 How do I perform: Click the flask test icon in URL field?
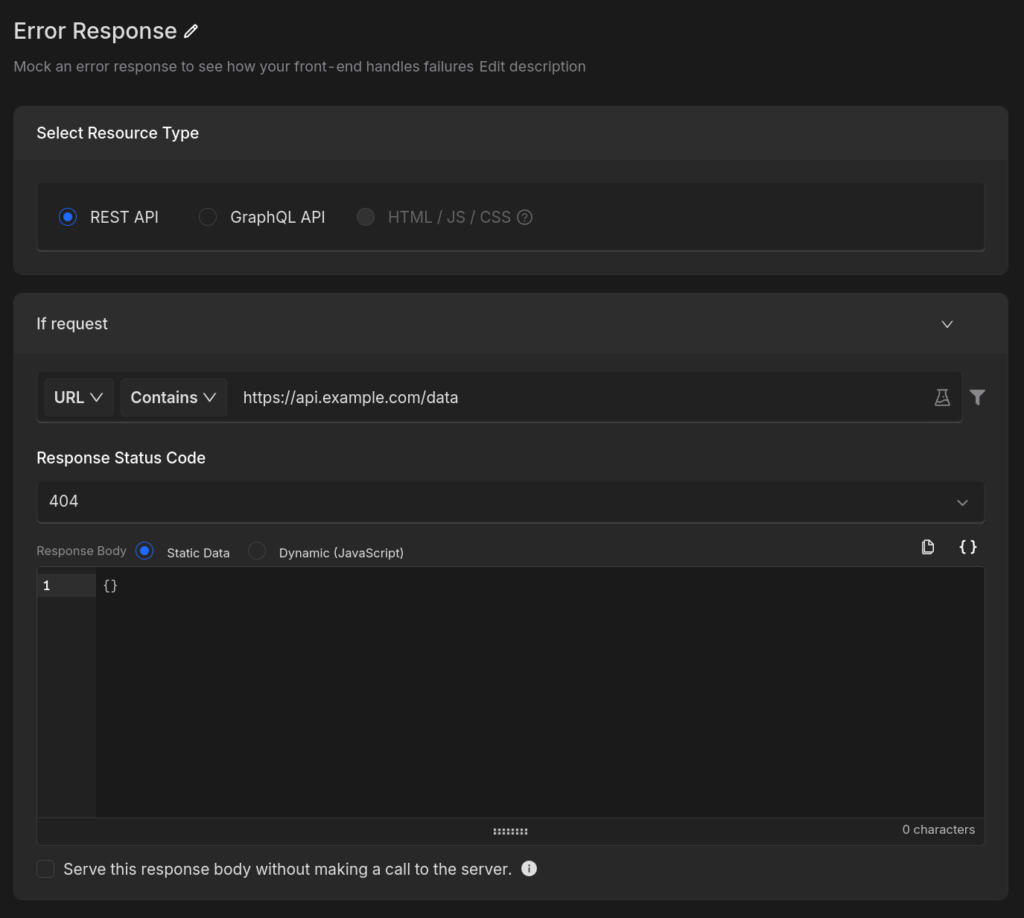click(x=942, y=398)
